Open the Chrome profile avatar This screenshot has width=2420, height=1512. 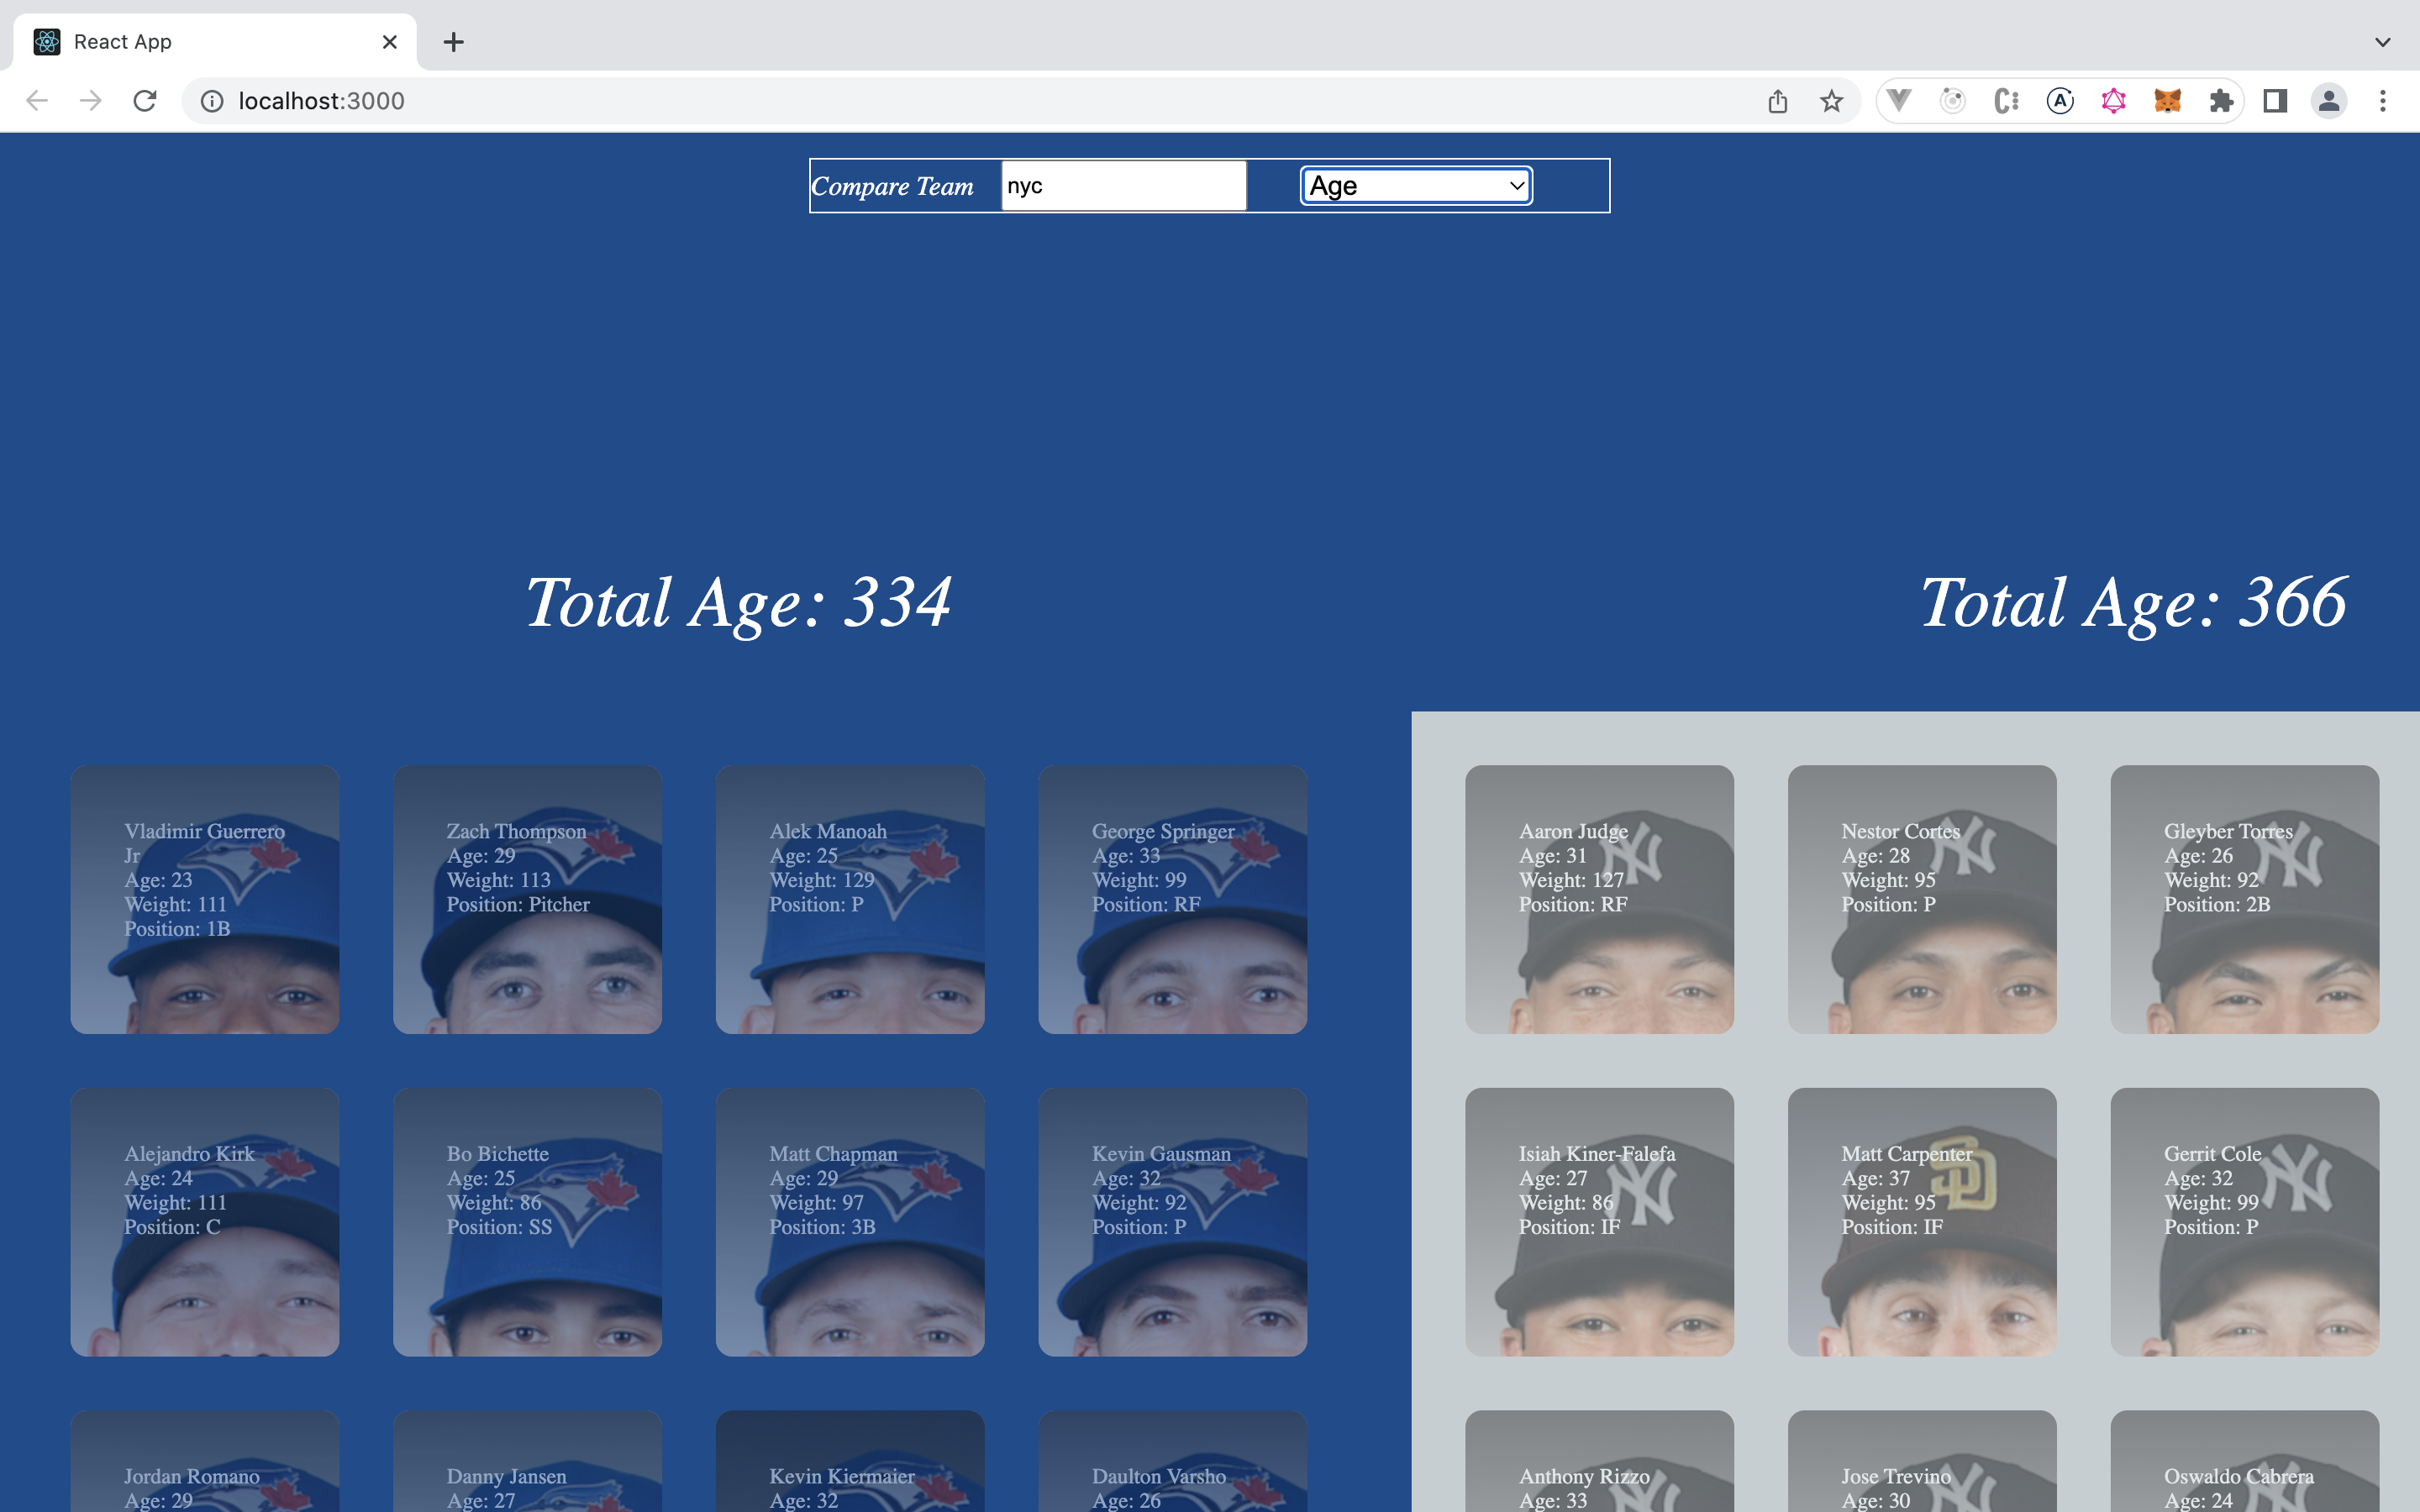coord(2328,101)
